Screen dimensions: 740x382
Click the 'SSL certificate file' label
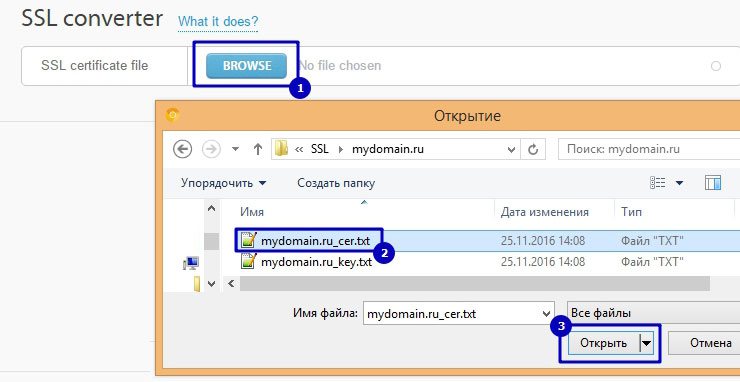(x=94, y=65)
